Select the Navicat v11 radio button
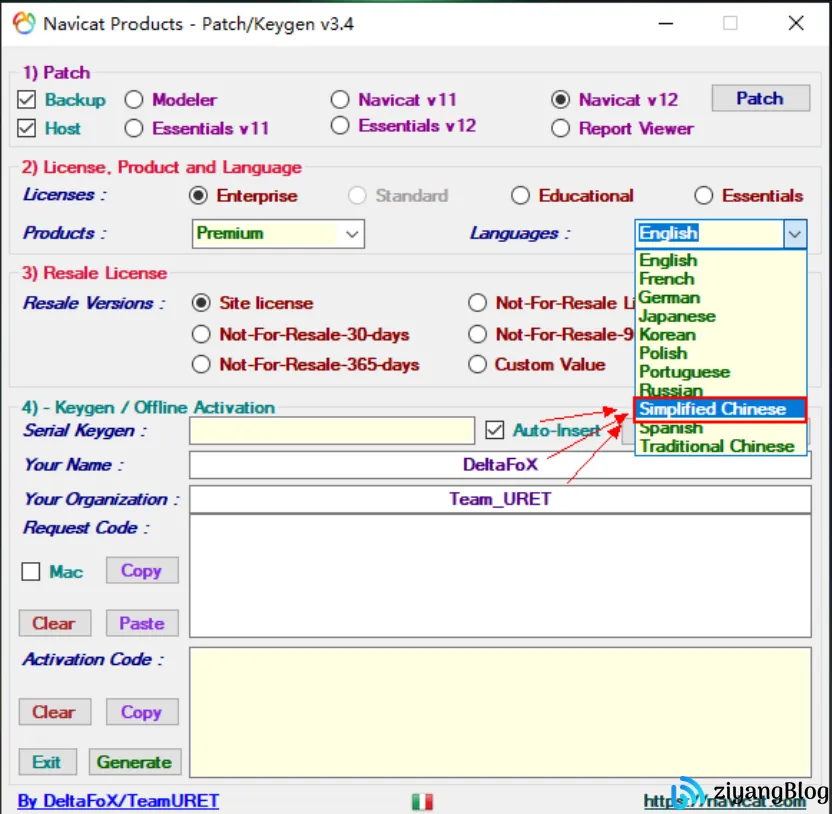This screenshot has width=832, height=814. coord(340,100)
